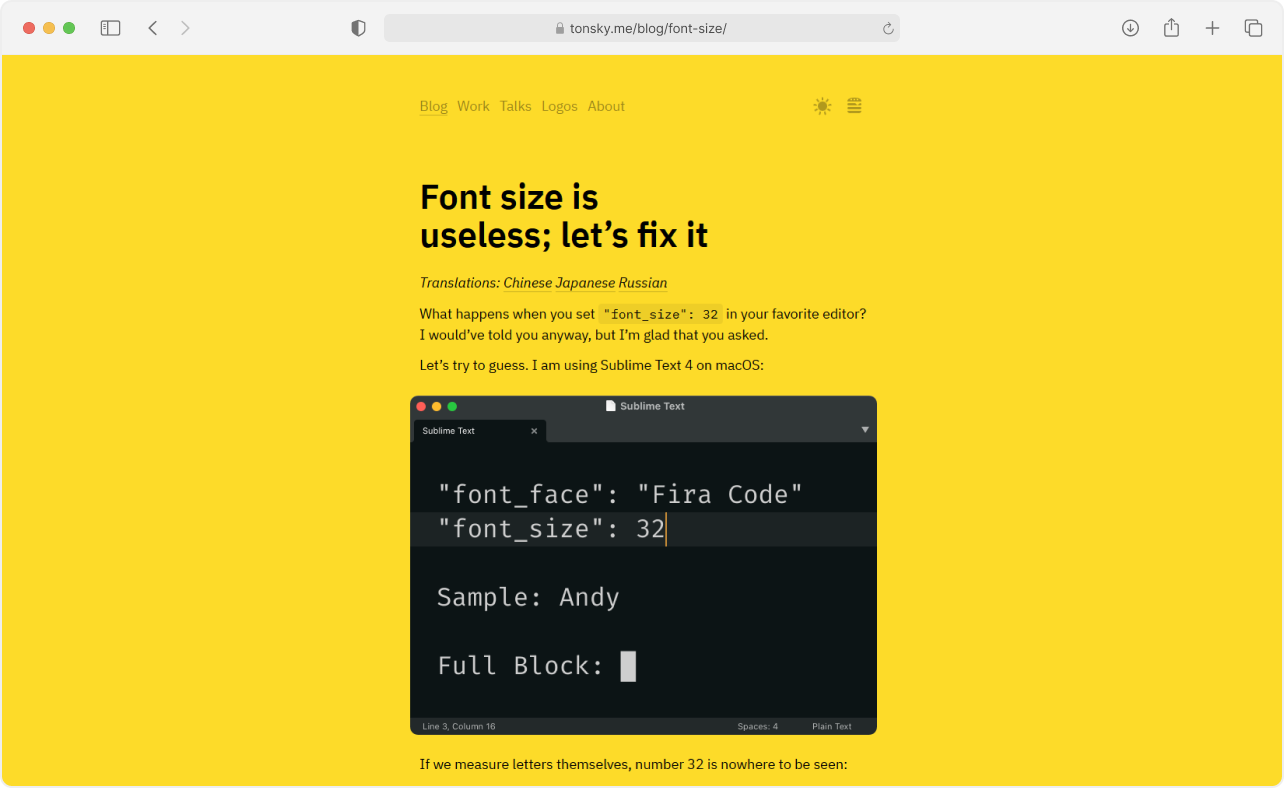1284x788 pixels.
Task: Open the Share menu icon
Action: [1171, 28]
